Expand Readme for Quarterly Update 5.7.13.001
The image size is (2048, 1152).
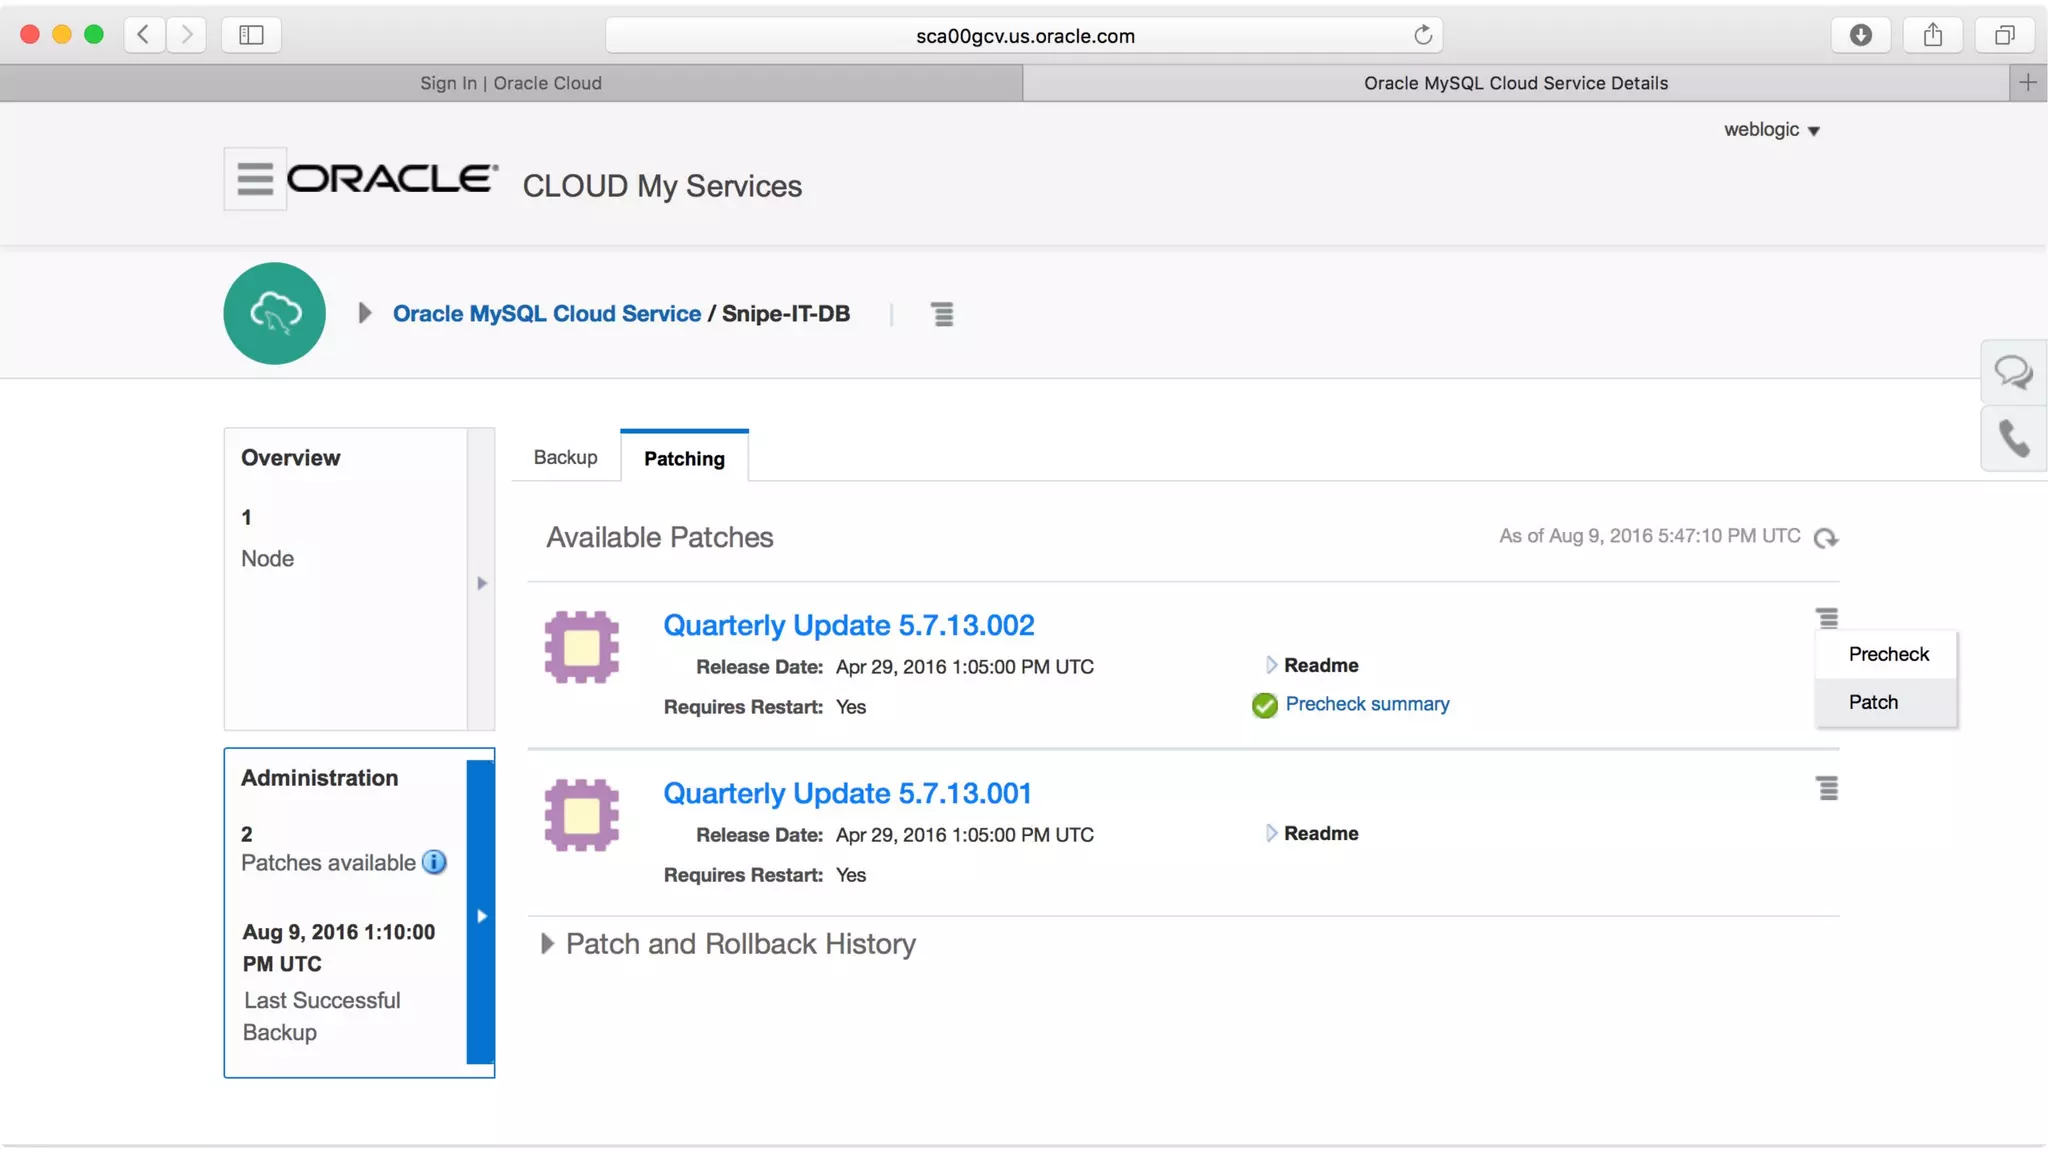click(1271, 833)
